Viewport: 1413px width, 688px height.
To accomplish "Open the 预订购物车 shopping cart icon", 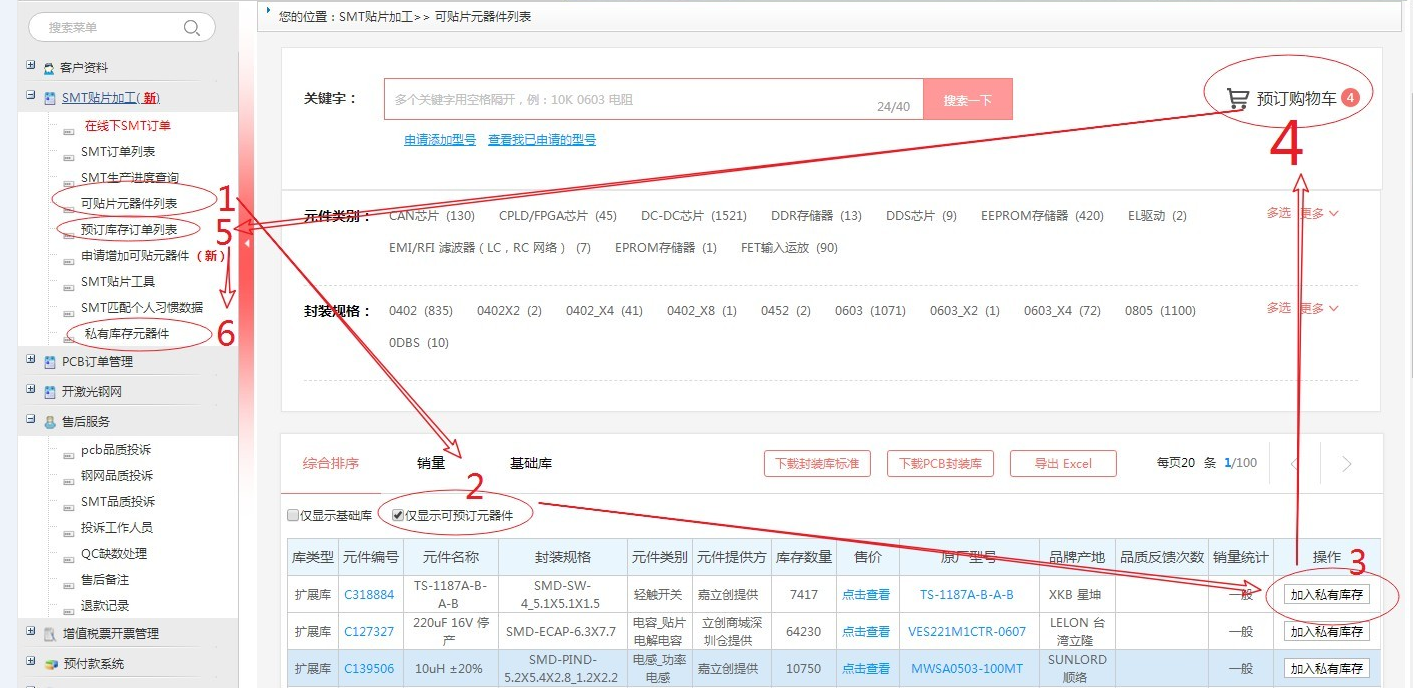I will coord(1238,98).
